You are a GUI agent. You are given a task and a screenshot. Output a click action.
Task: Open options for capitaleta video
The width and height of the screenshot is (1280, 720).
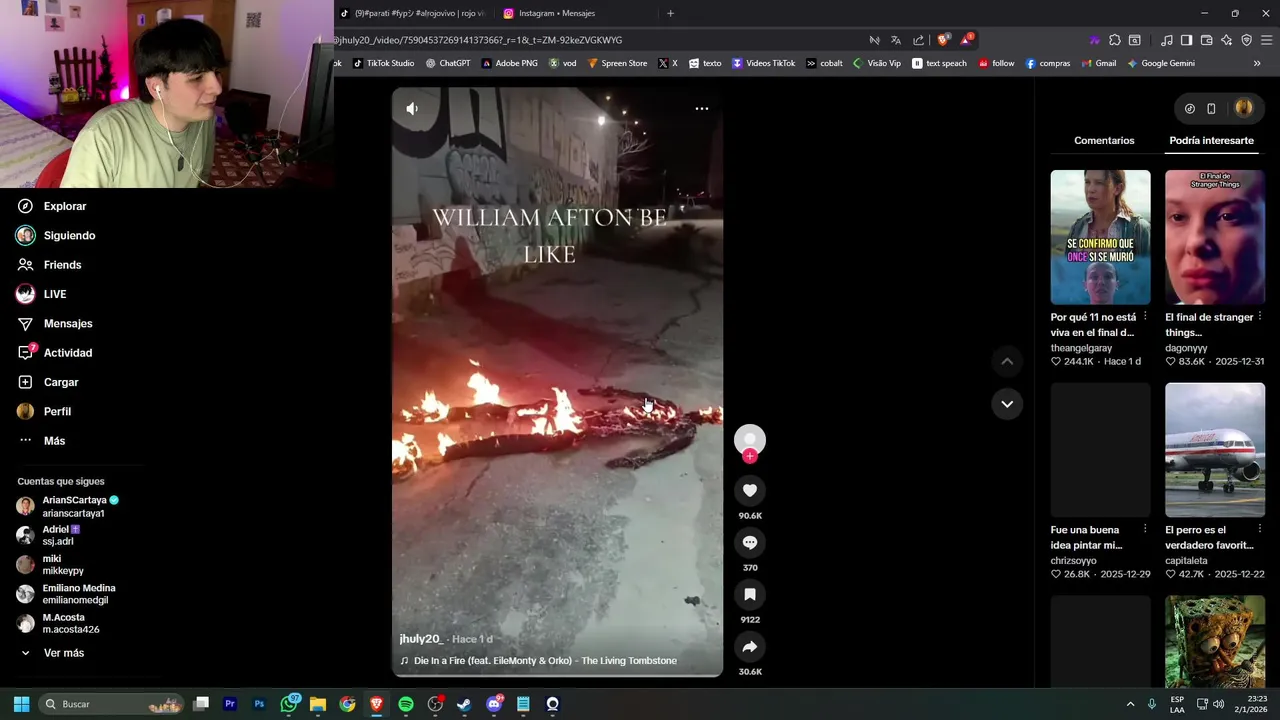tap(1260, 529)
